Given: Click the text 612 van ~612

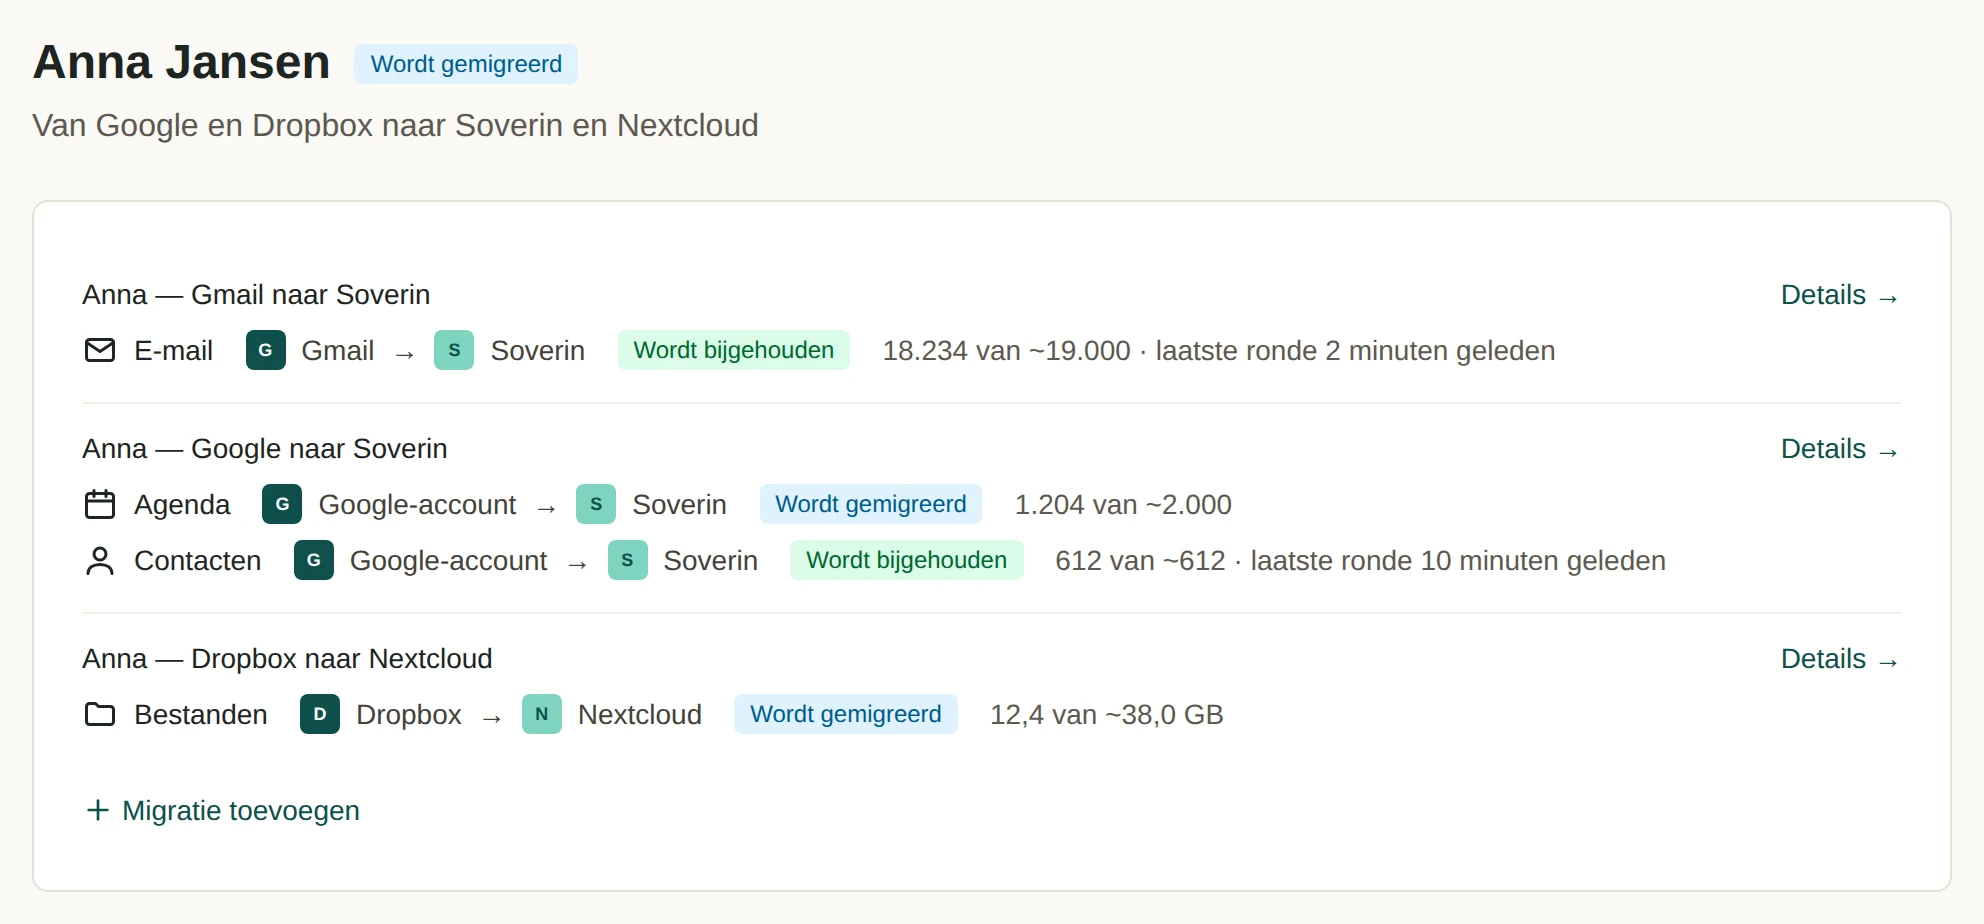Looking at the screenshot, I should click(x=1140, y=561).
